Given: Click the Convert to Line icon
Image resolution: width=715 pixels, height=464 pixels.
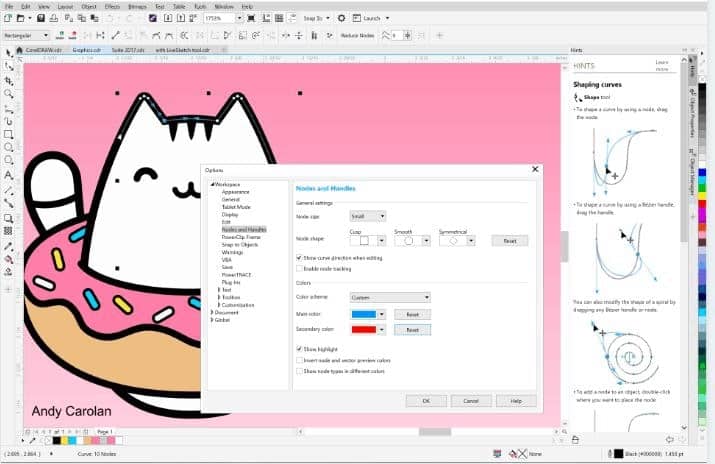Looking at the screenshot, I should click(x=115, y=35).
